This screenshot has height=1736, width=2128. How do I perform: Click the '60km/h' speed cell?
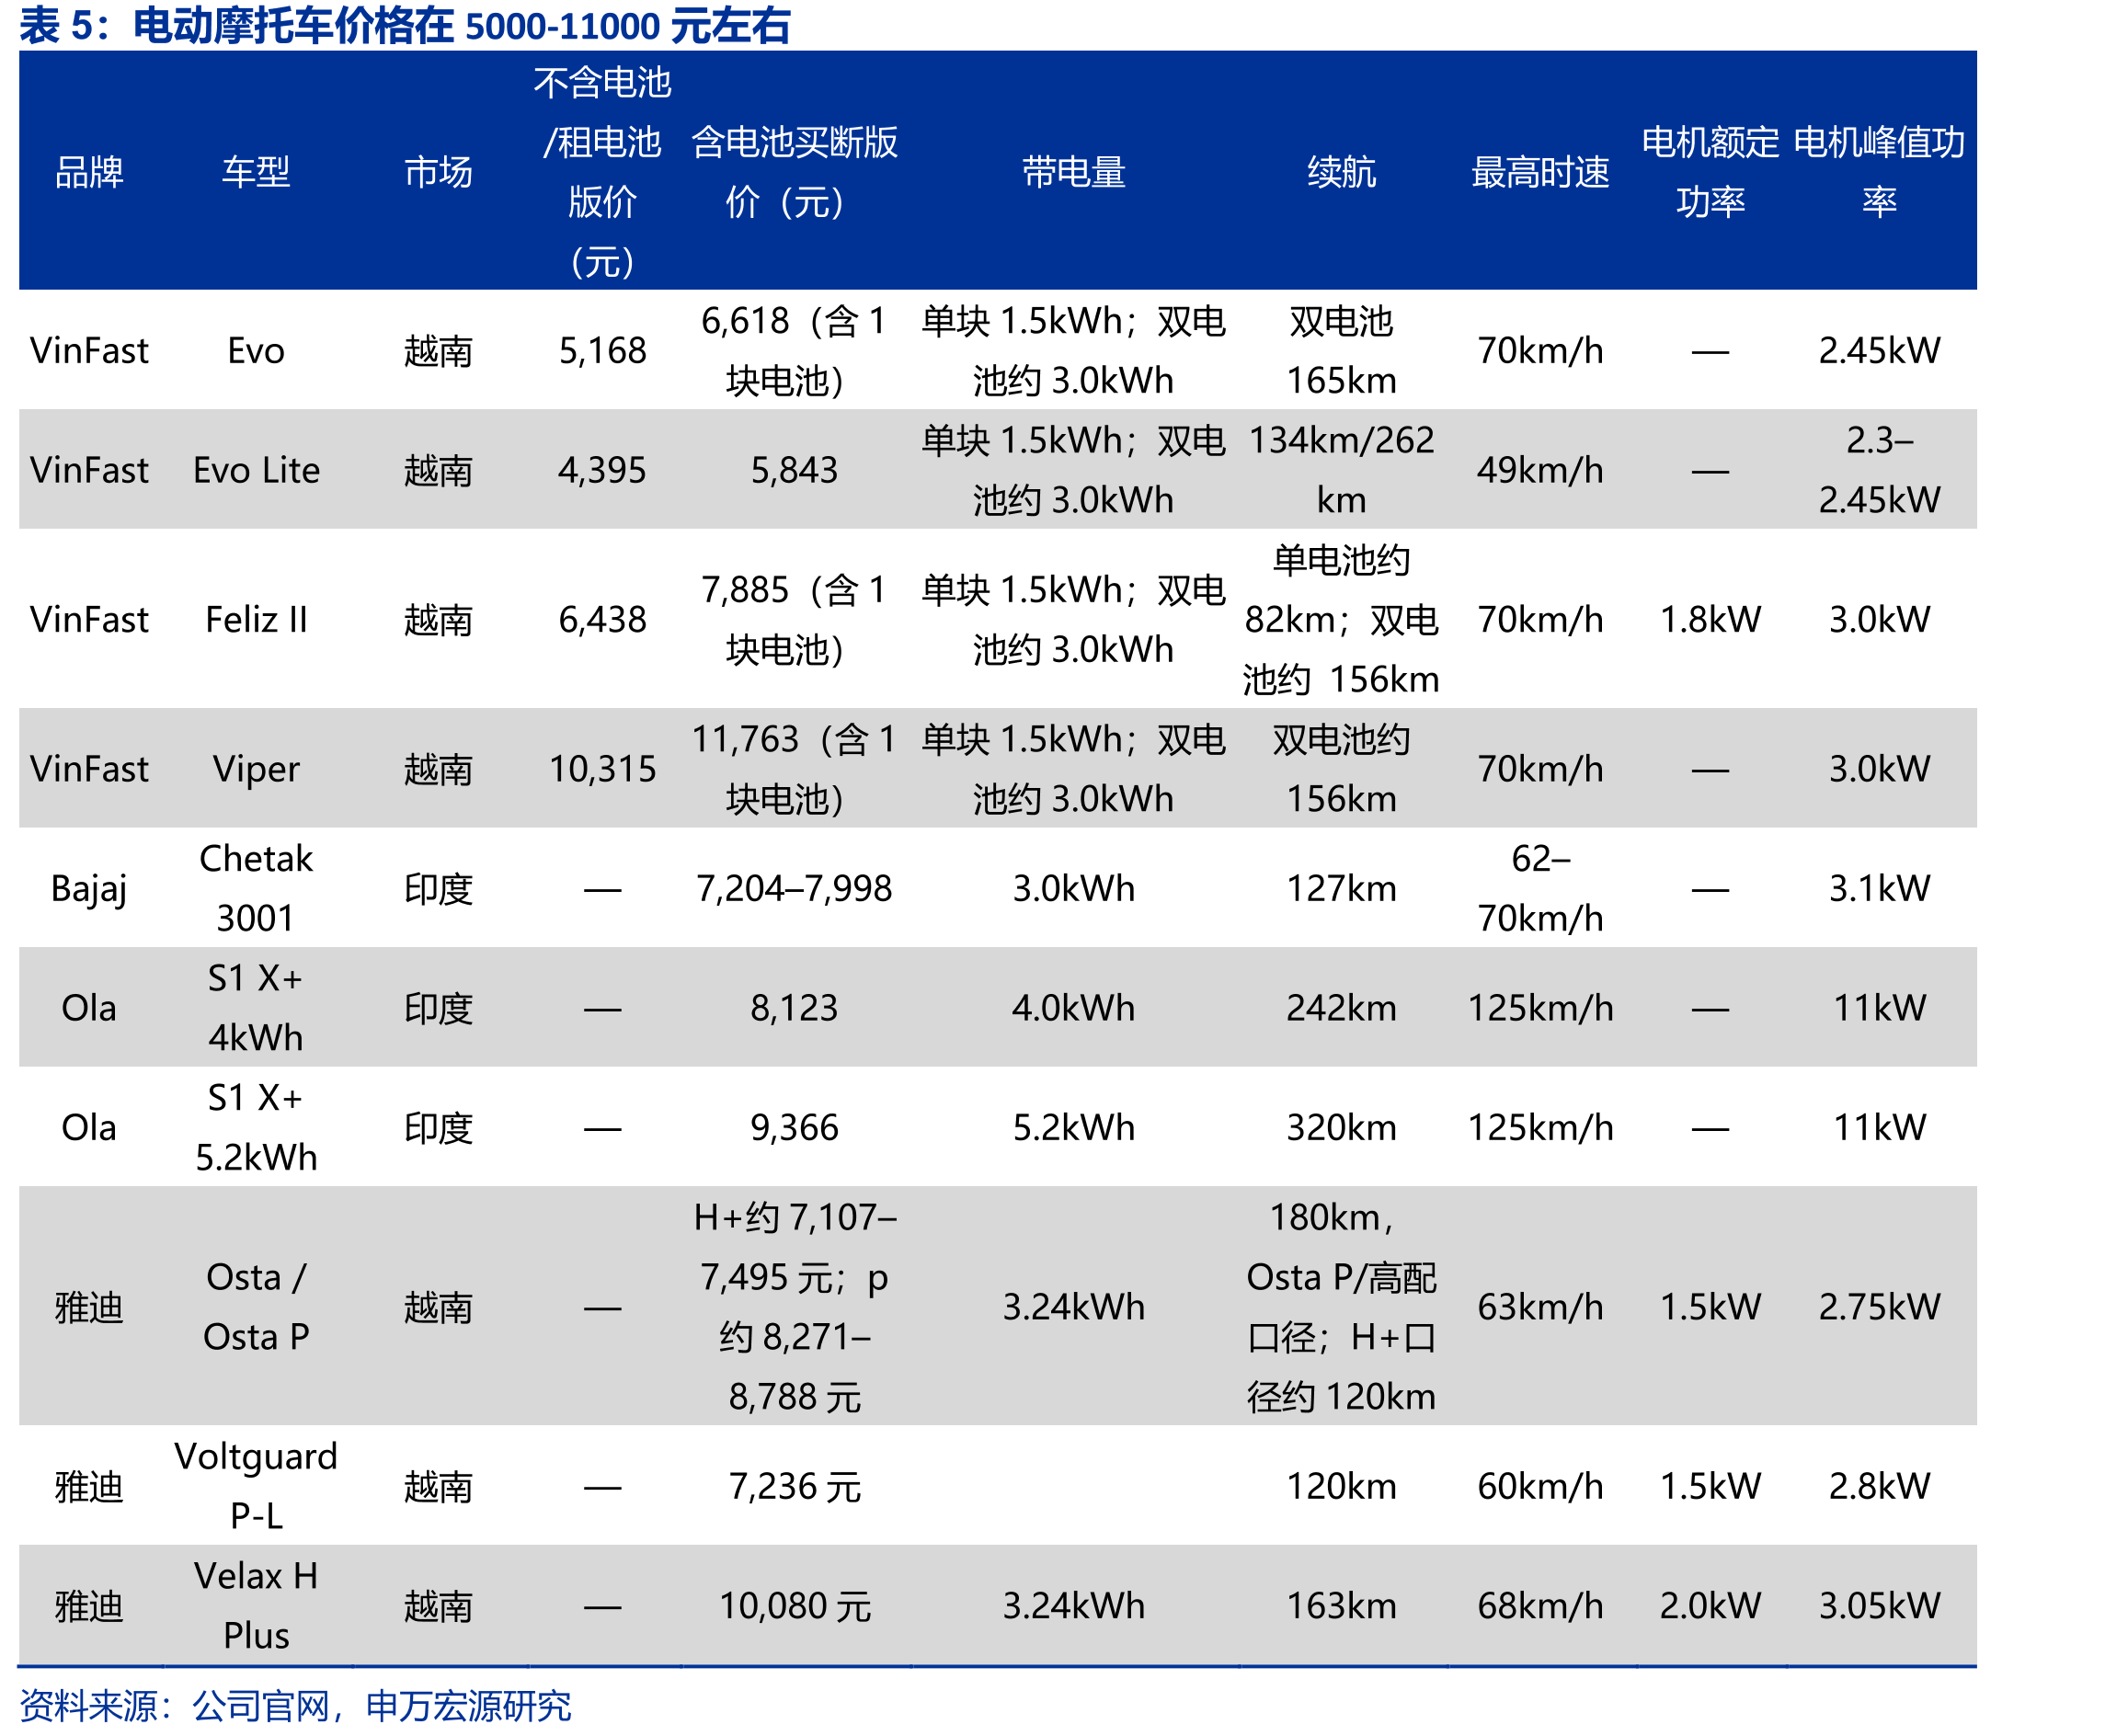point(1540,1487)
